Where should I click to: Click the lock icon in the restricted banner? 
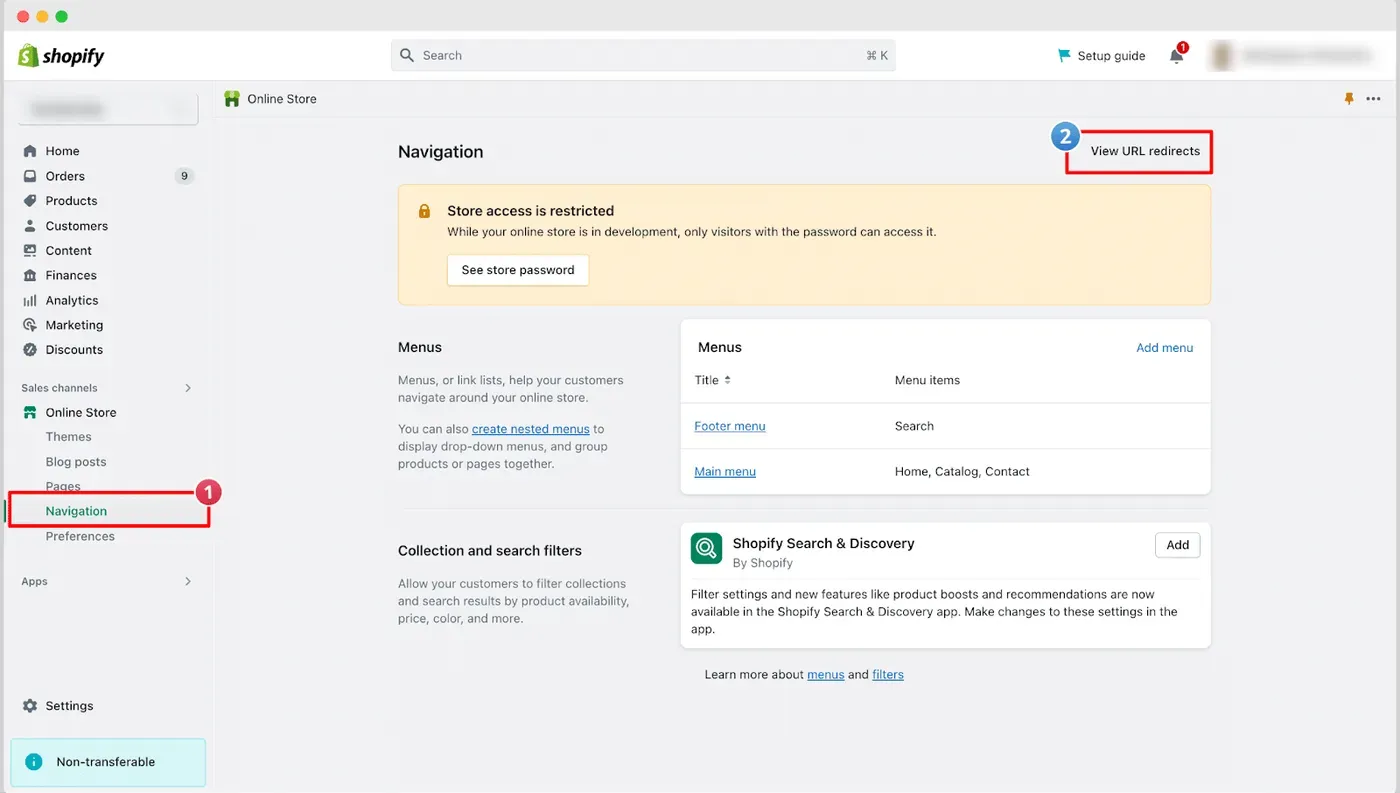pyautogui.click(x=425, y=211)
